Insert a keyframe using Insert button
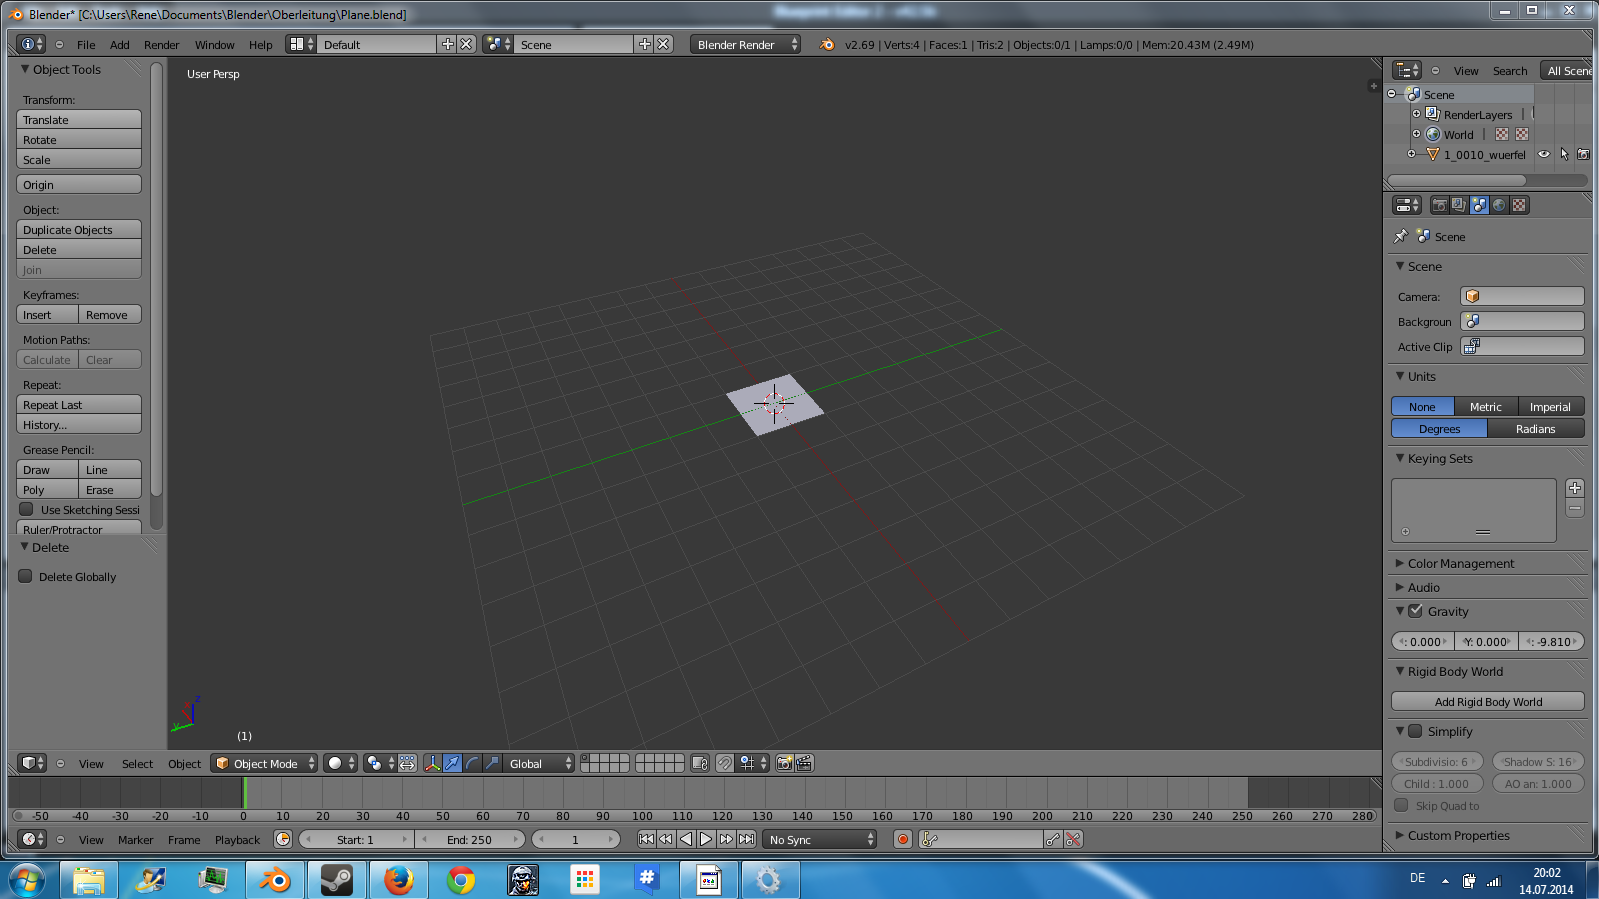Screen dimensions: 1599x899 pos(47,314)
